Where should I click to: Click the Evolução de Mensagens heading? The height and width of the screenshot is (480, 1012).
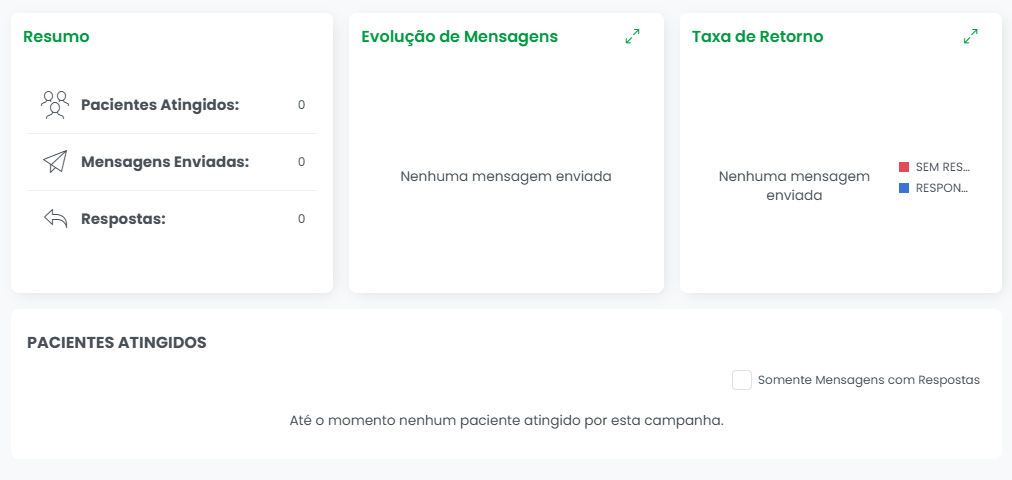[460, 37]
